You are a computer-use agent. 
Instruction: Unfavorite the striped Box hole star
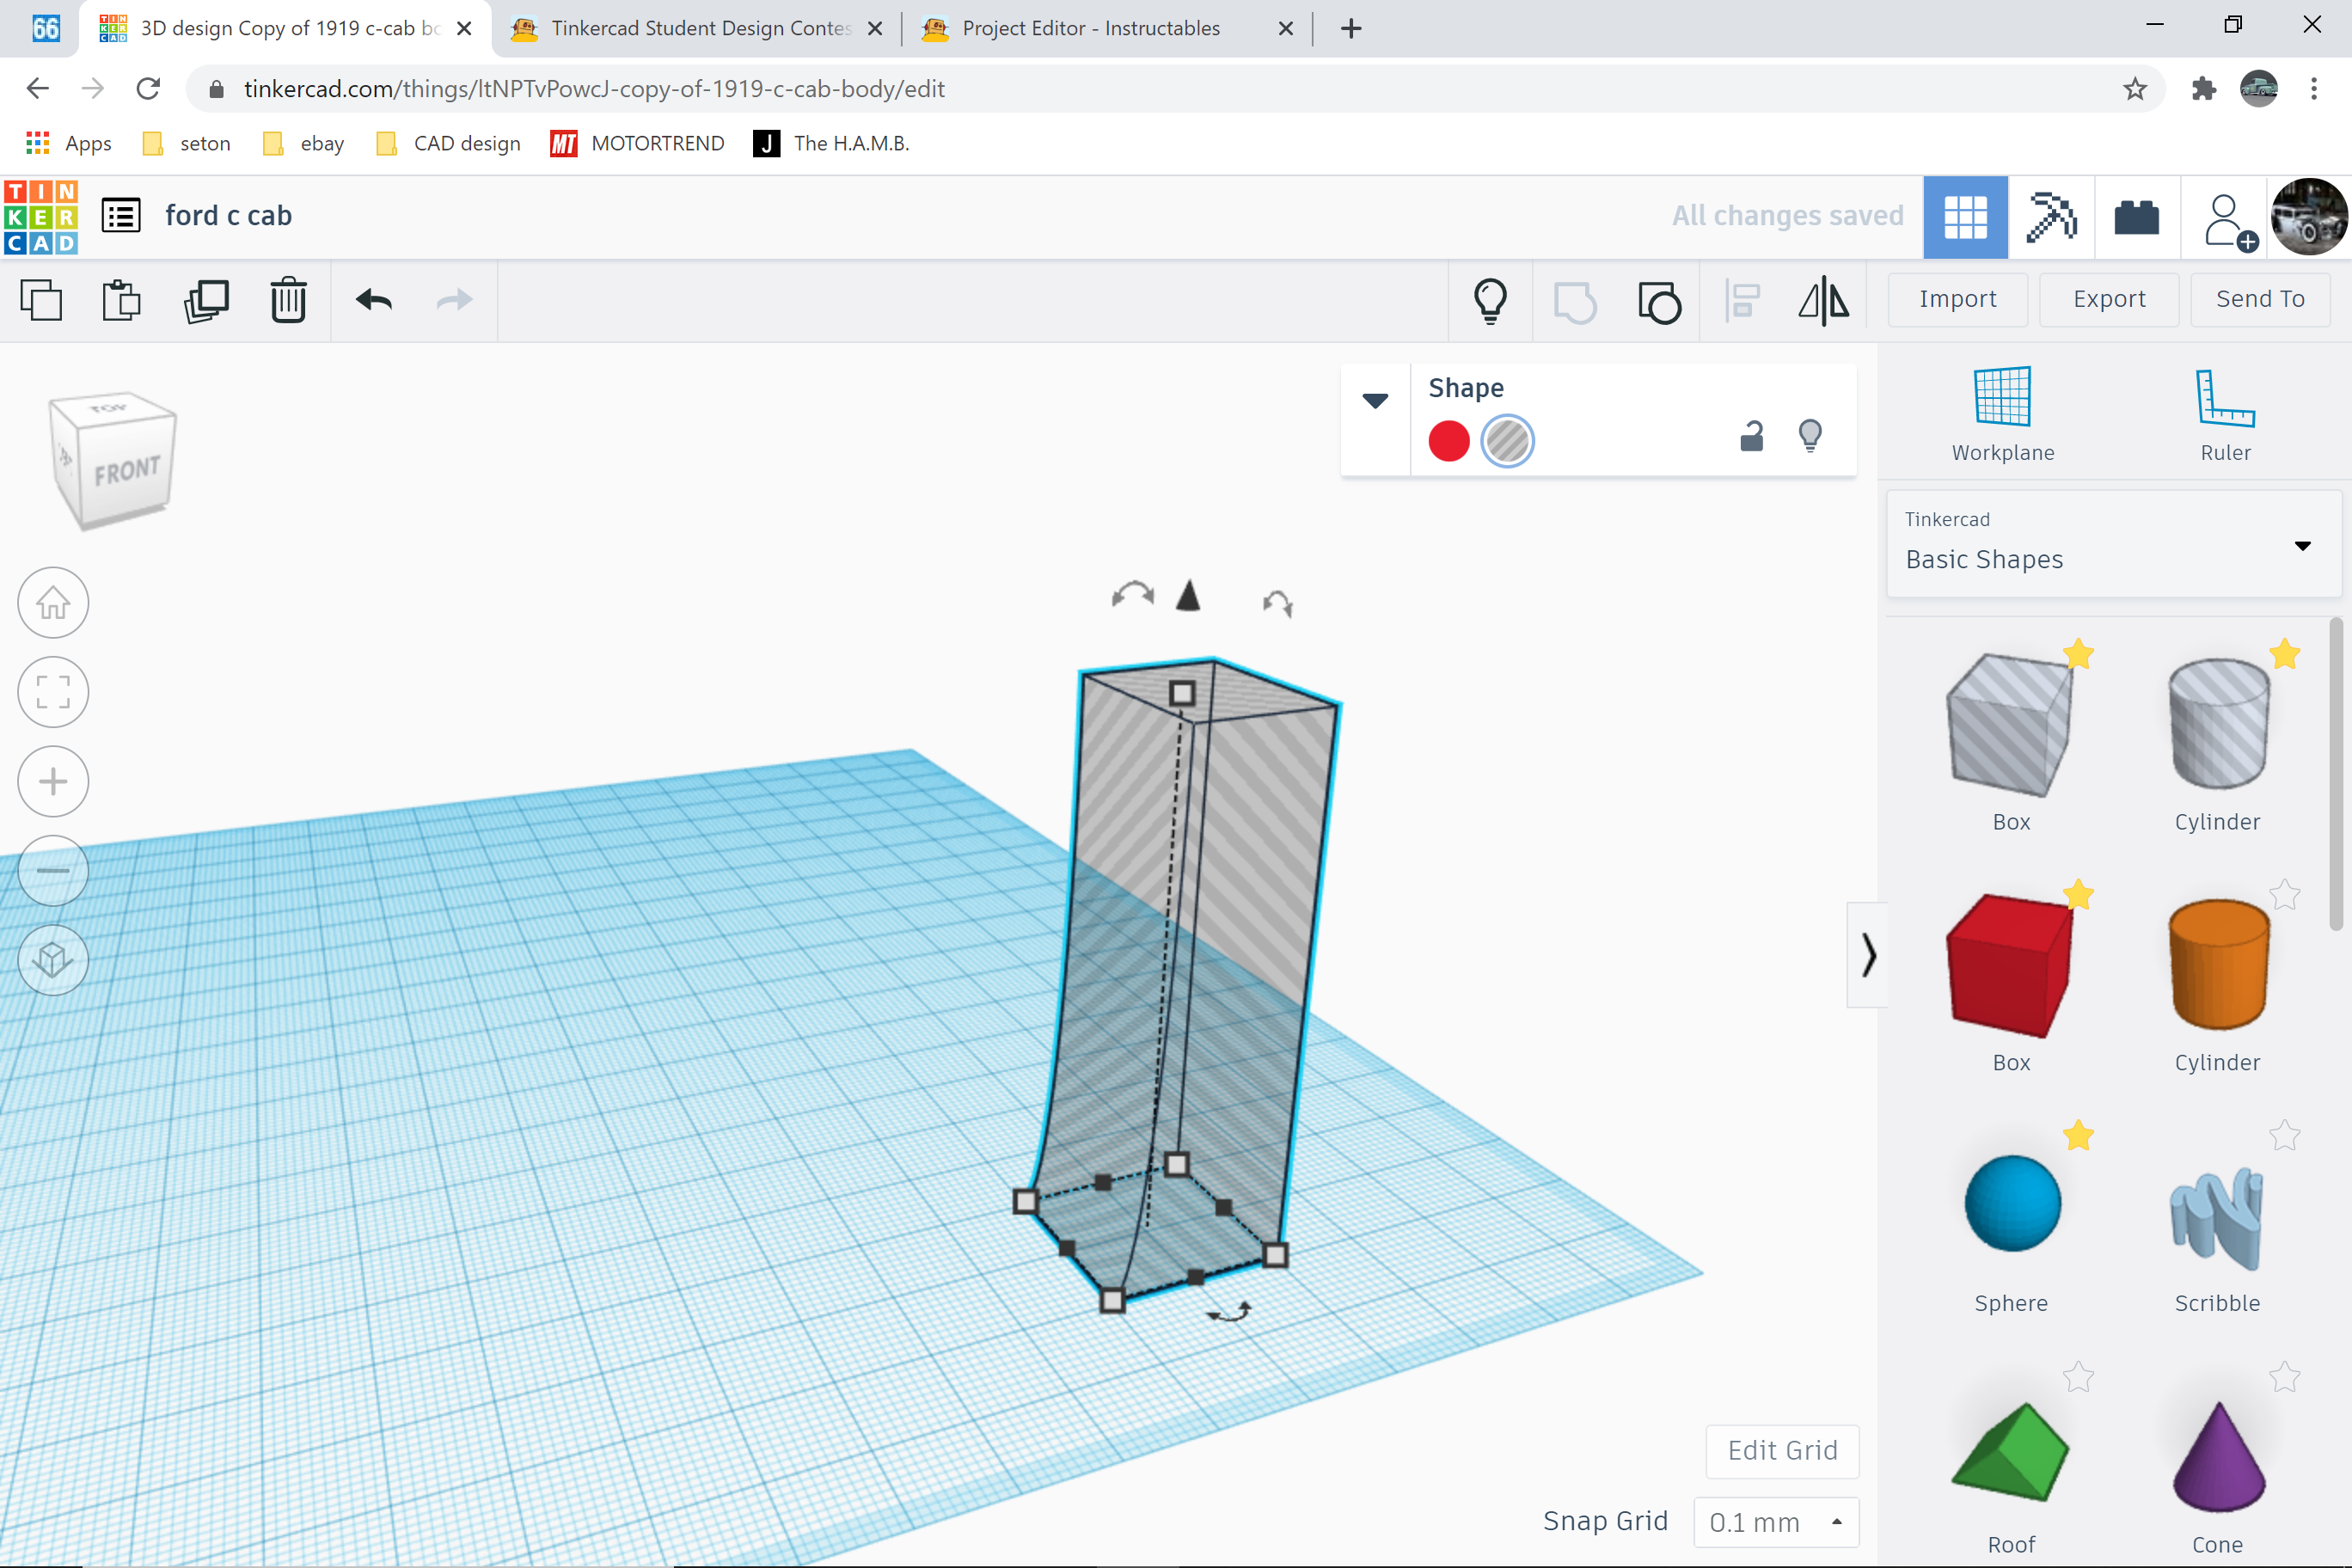click(x=2078, y=654)
